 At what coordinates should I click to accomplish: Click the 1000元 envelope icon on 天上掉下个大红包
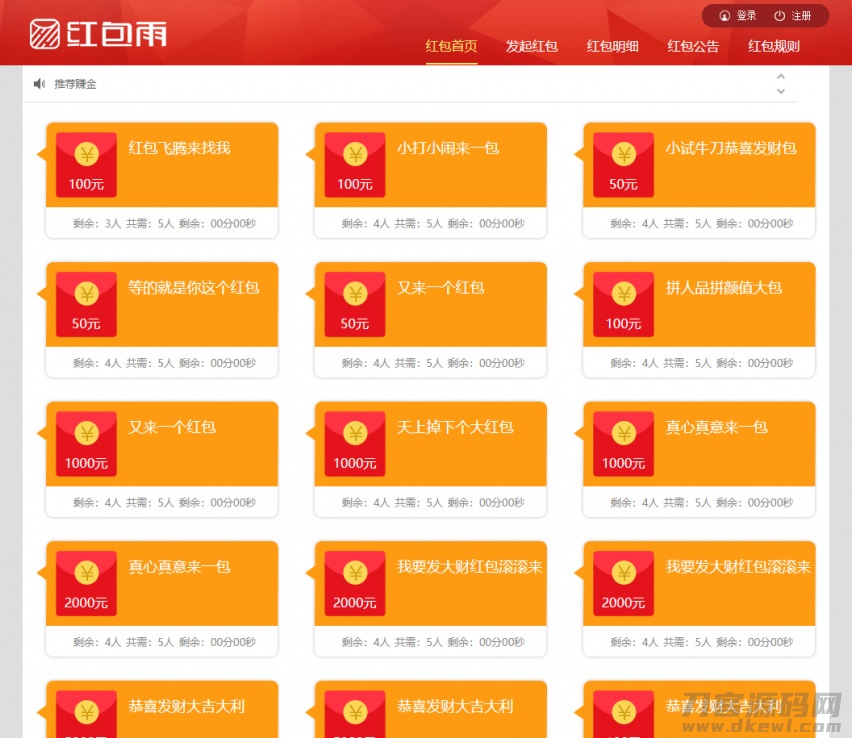[x=354, y=444]
